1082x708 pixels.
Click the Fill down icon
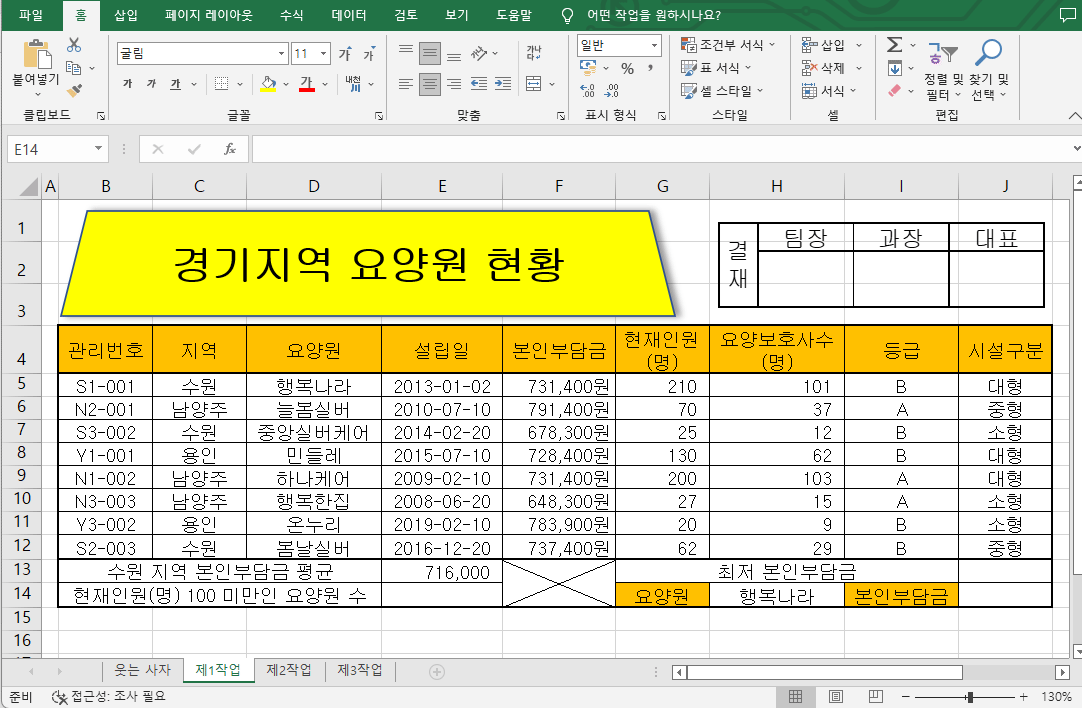pyautogui.click(x=894, y=68)
